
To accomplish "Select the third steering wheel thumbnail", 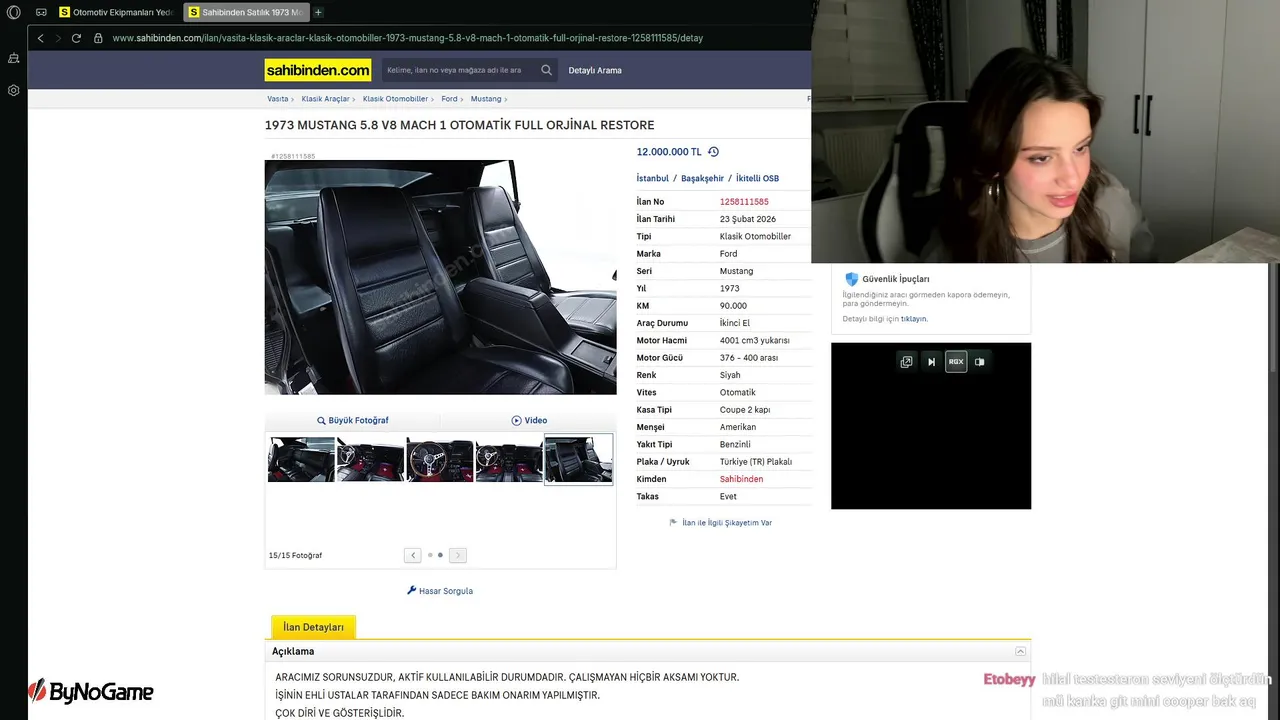I will [x=439, y=460].
